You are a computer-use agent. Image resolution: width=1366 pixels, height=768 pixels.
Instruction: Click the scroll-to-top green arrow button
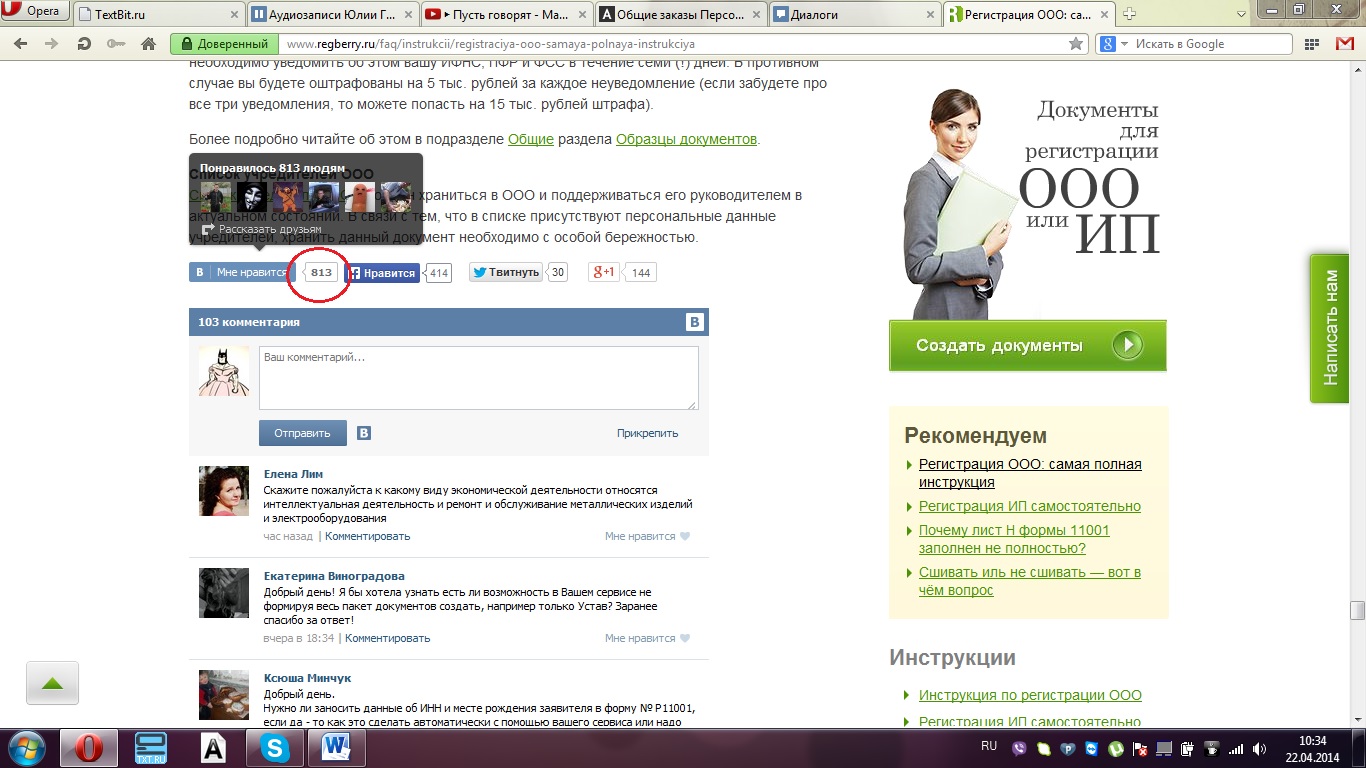(x=52, y=684)
